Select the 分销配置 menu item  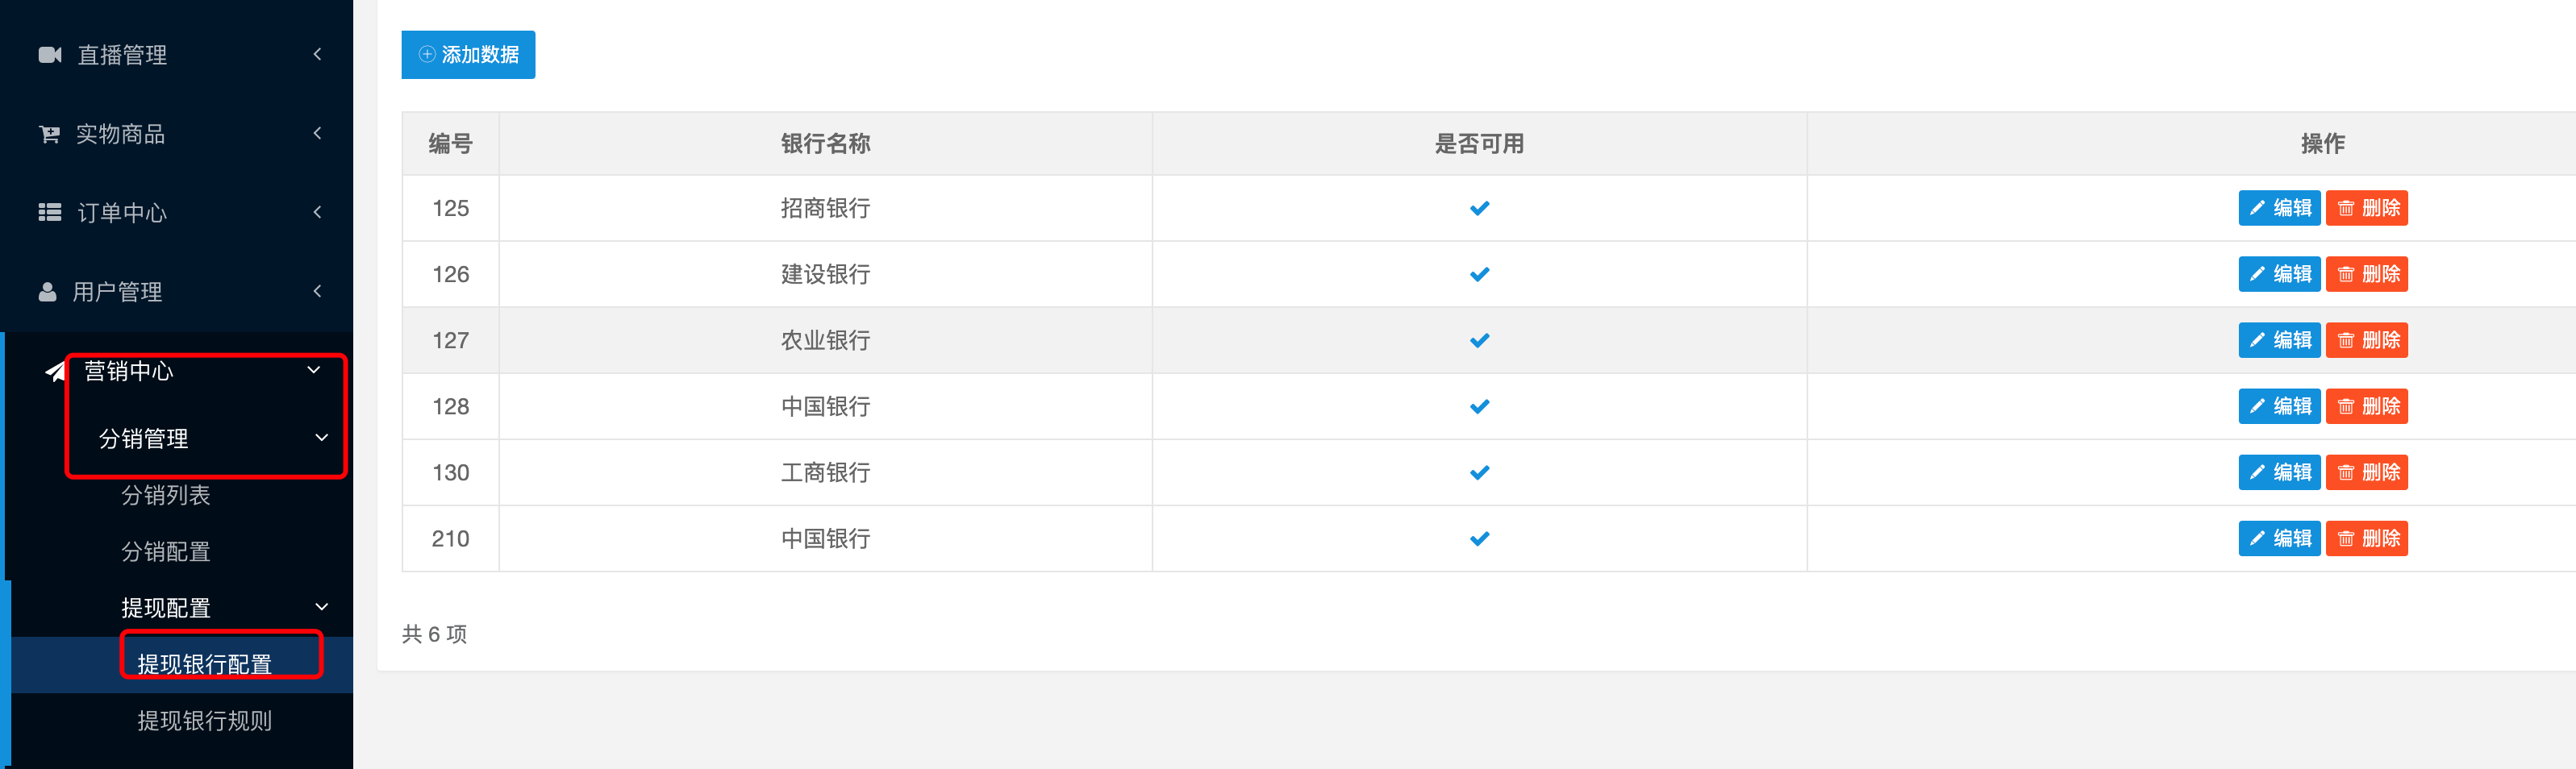point(166,552)
